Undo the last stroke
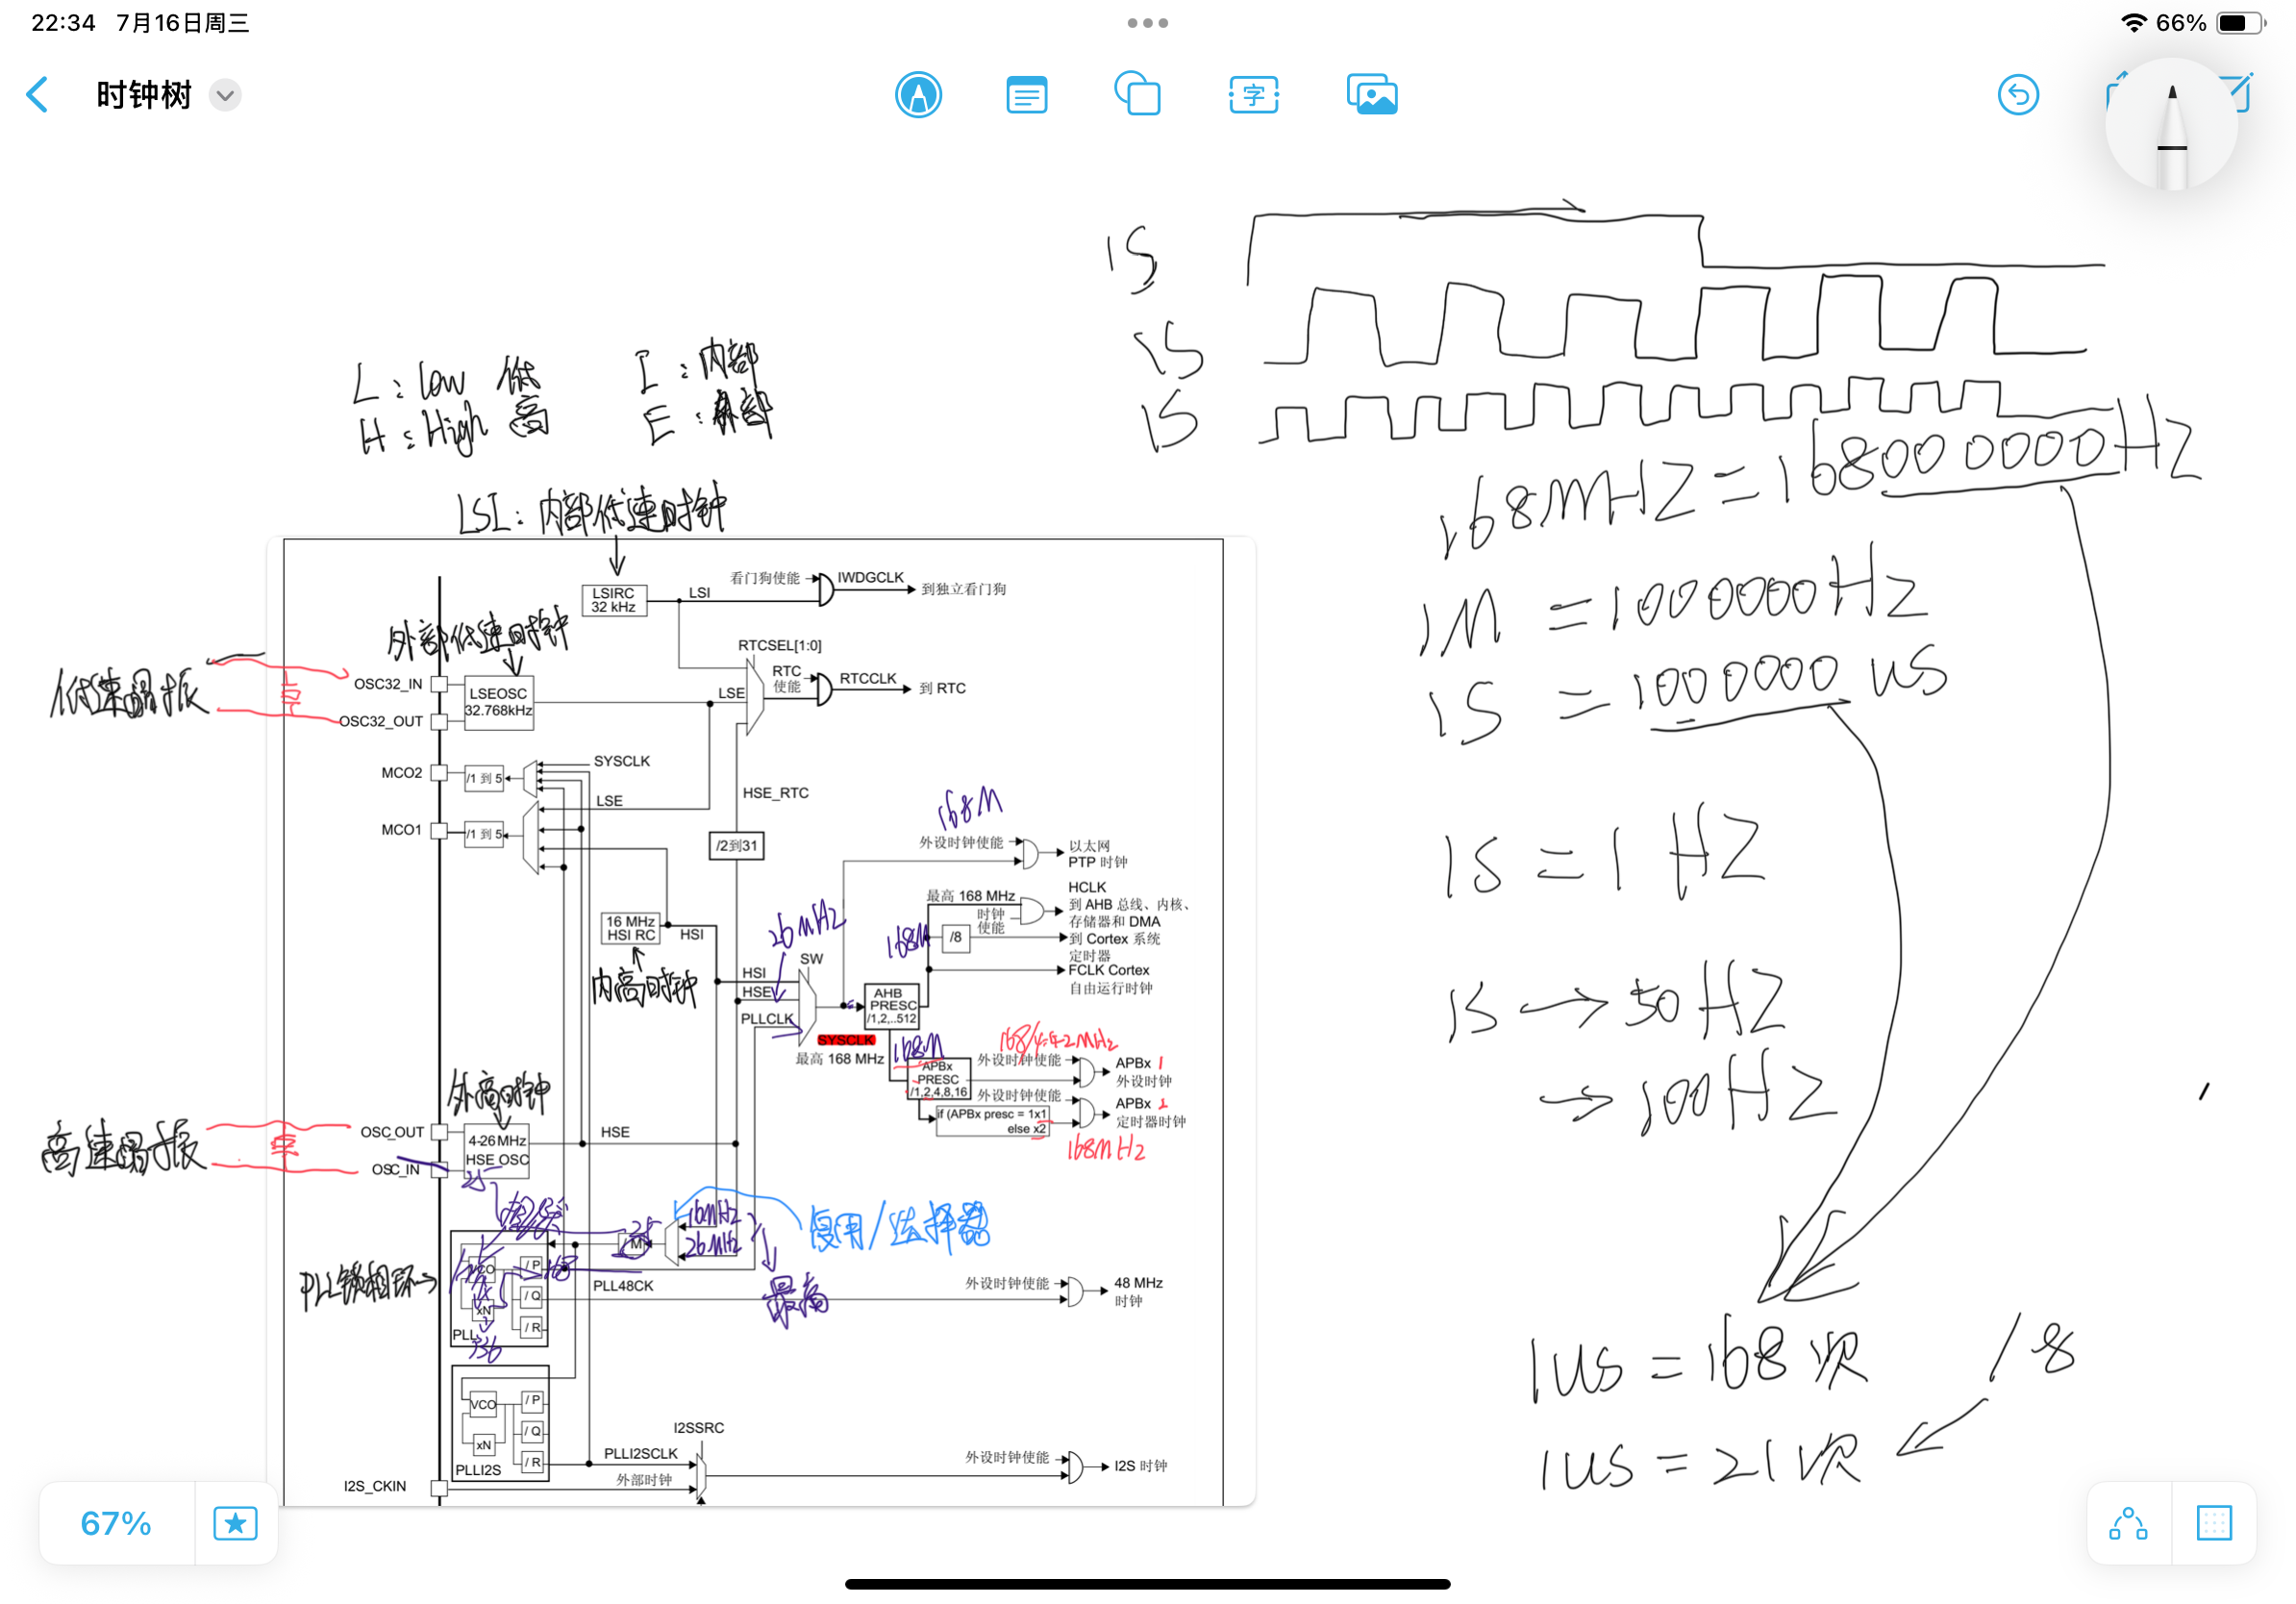Viewport: 2296px width, 1604px height. click(x=2017, y=96)
